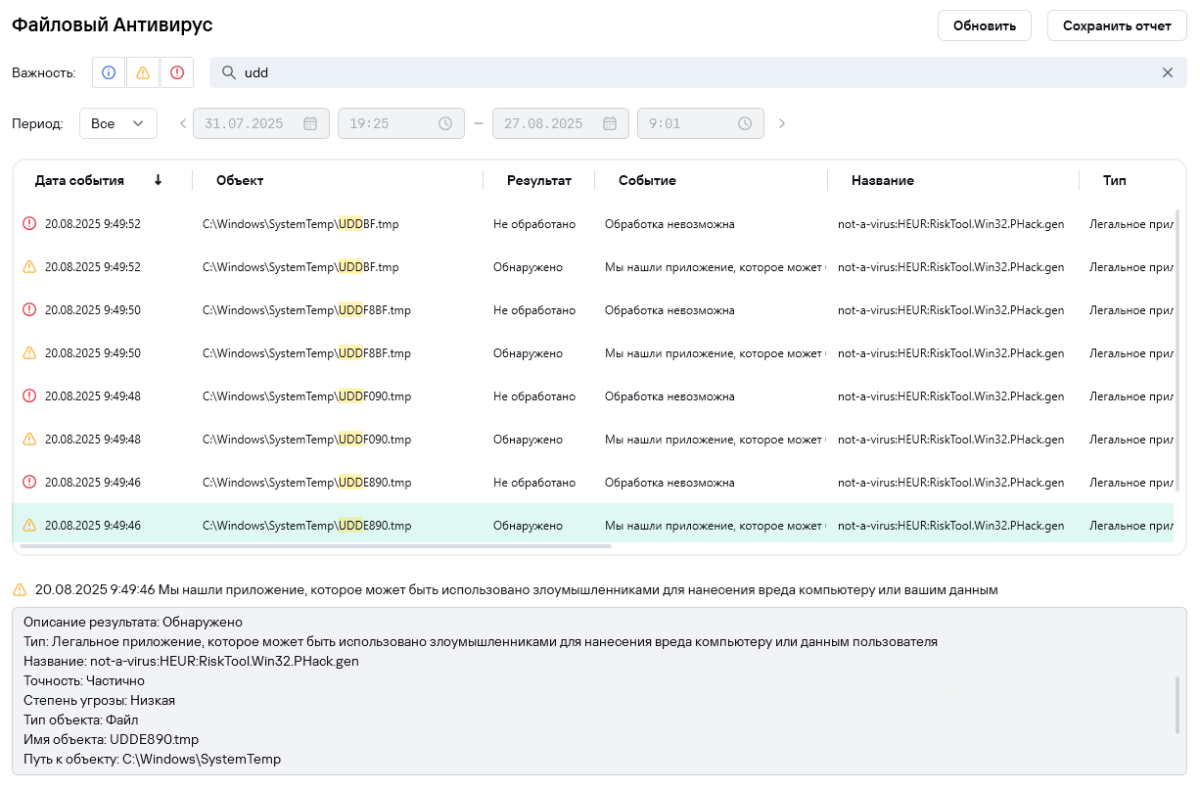Click Степень угрозы: Низкая line in details
Viewport: 1200px width, 790px height.
point(99,700)
